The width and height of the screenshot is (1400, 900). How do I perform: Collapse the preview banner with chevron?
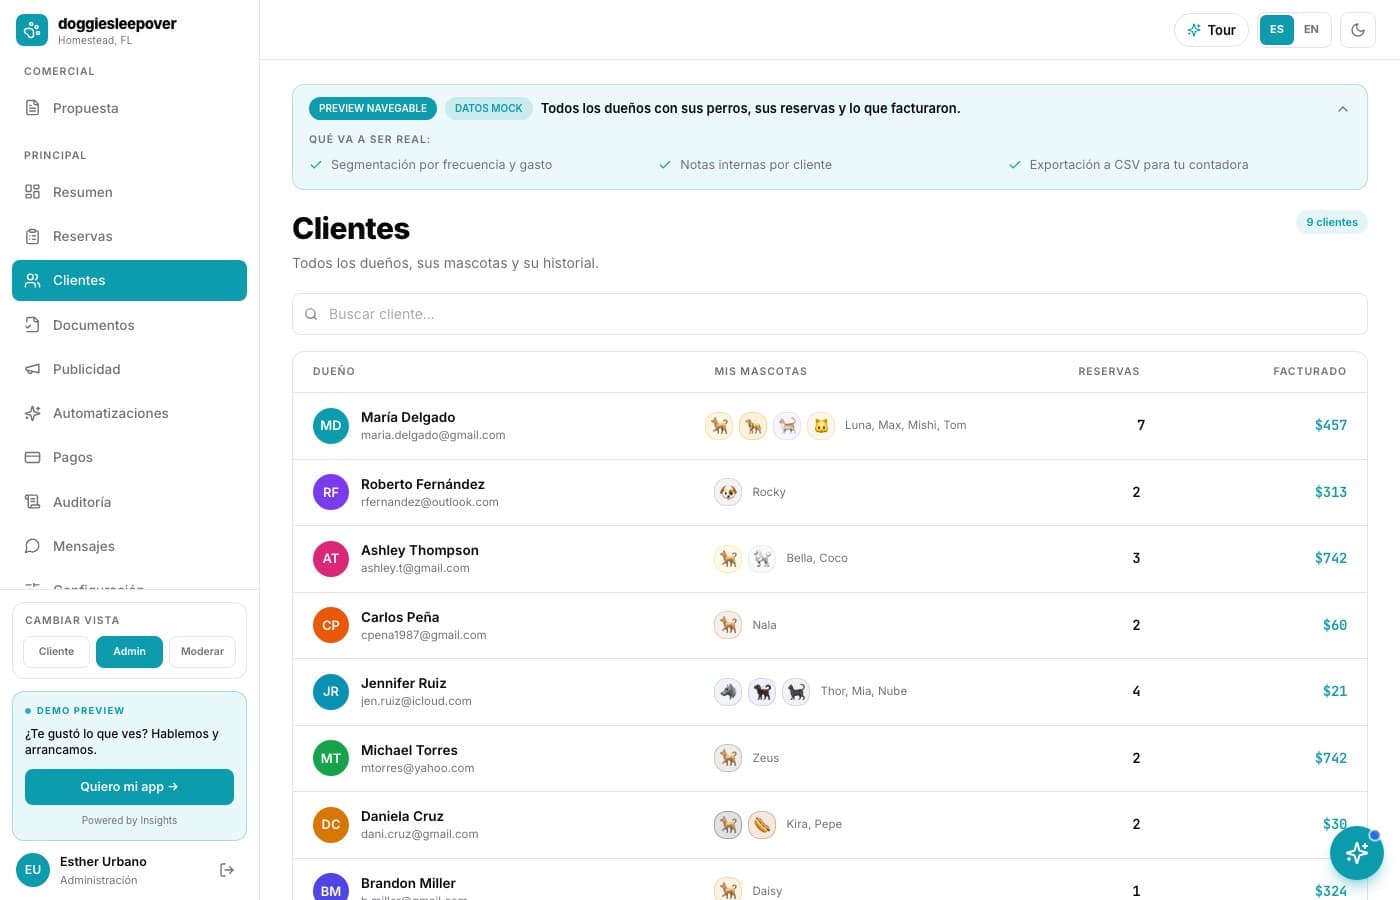(x=1343, y=109)
